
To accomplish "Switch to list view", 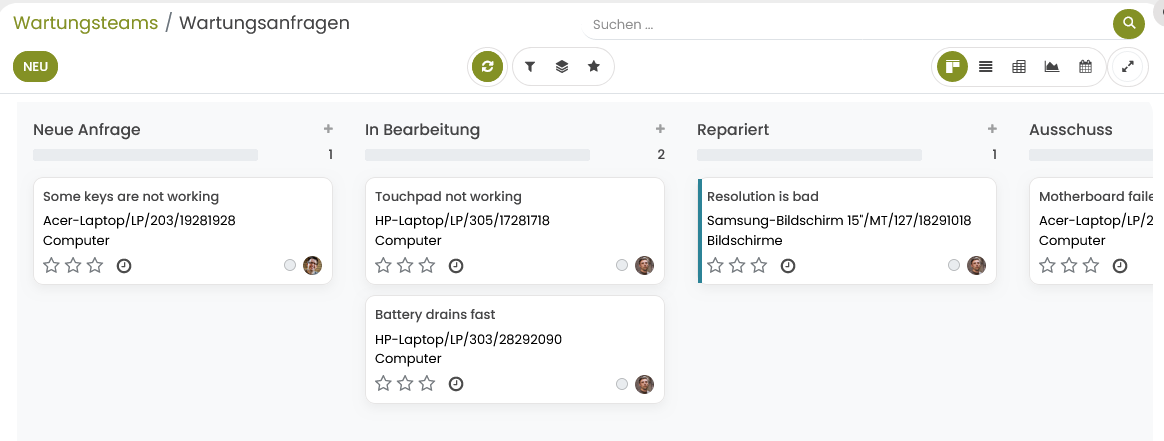I will pyautogui.click(x=986, y=67).
